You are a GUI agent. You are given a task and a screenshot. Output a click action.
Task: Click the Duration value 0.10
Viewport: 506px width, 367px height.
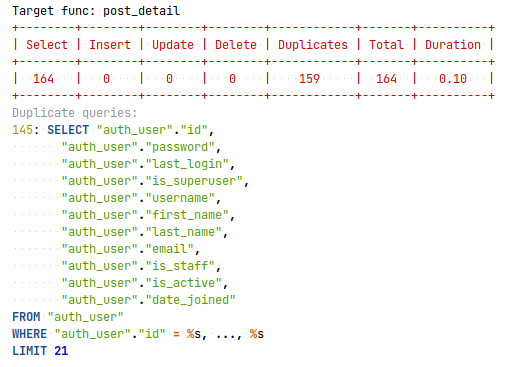[x=453, y=79]
